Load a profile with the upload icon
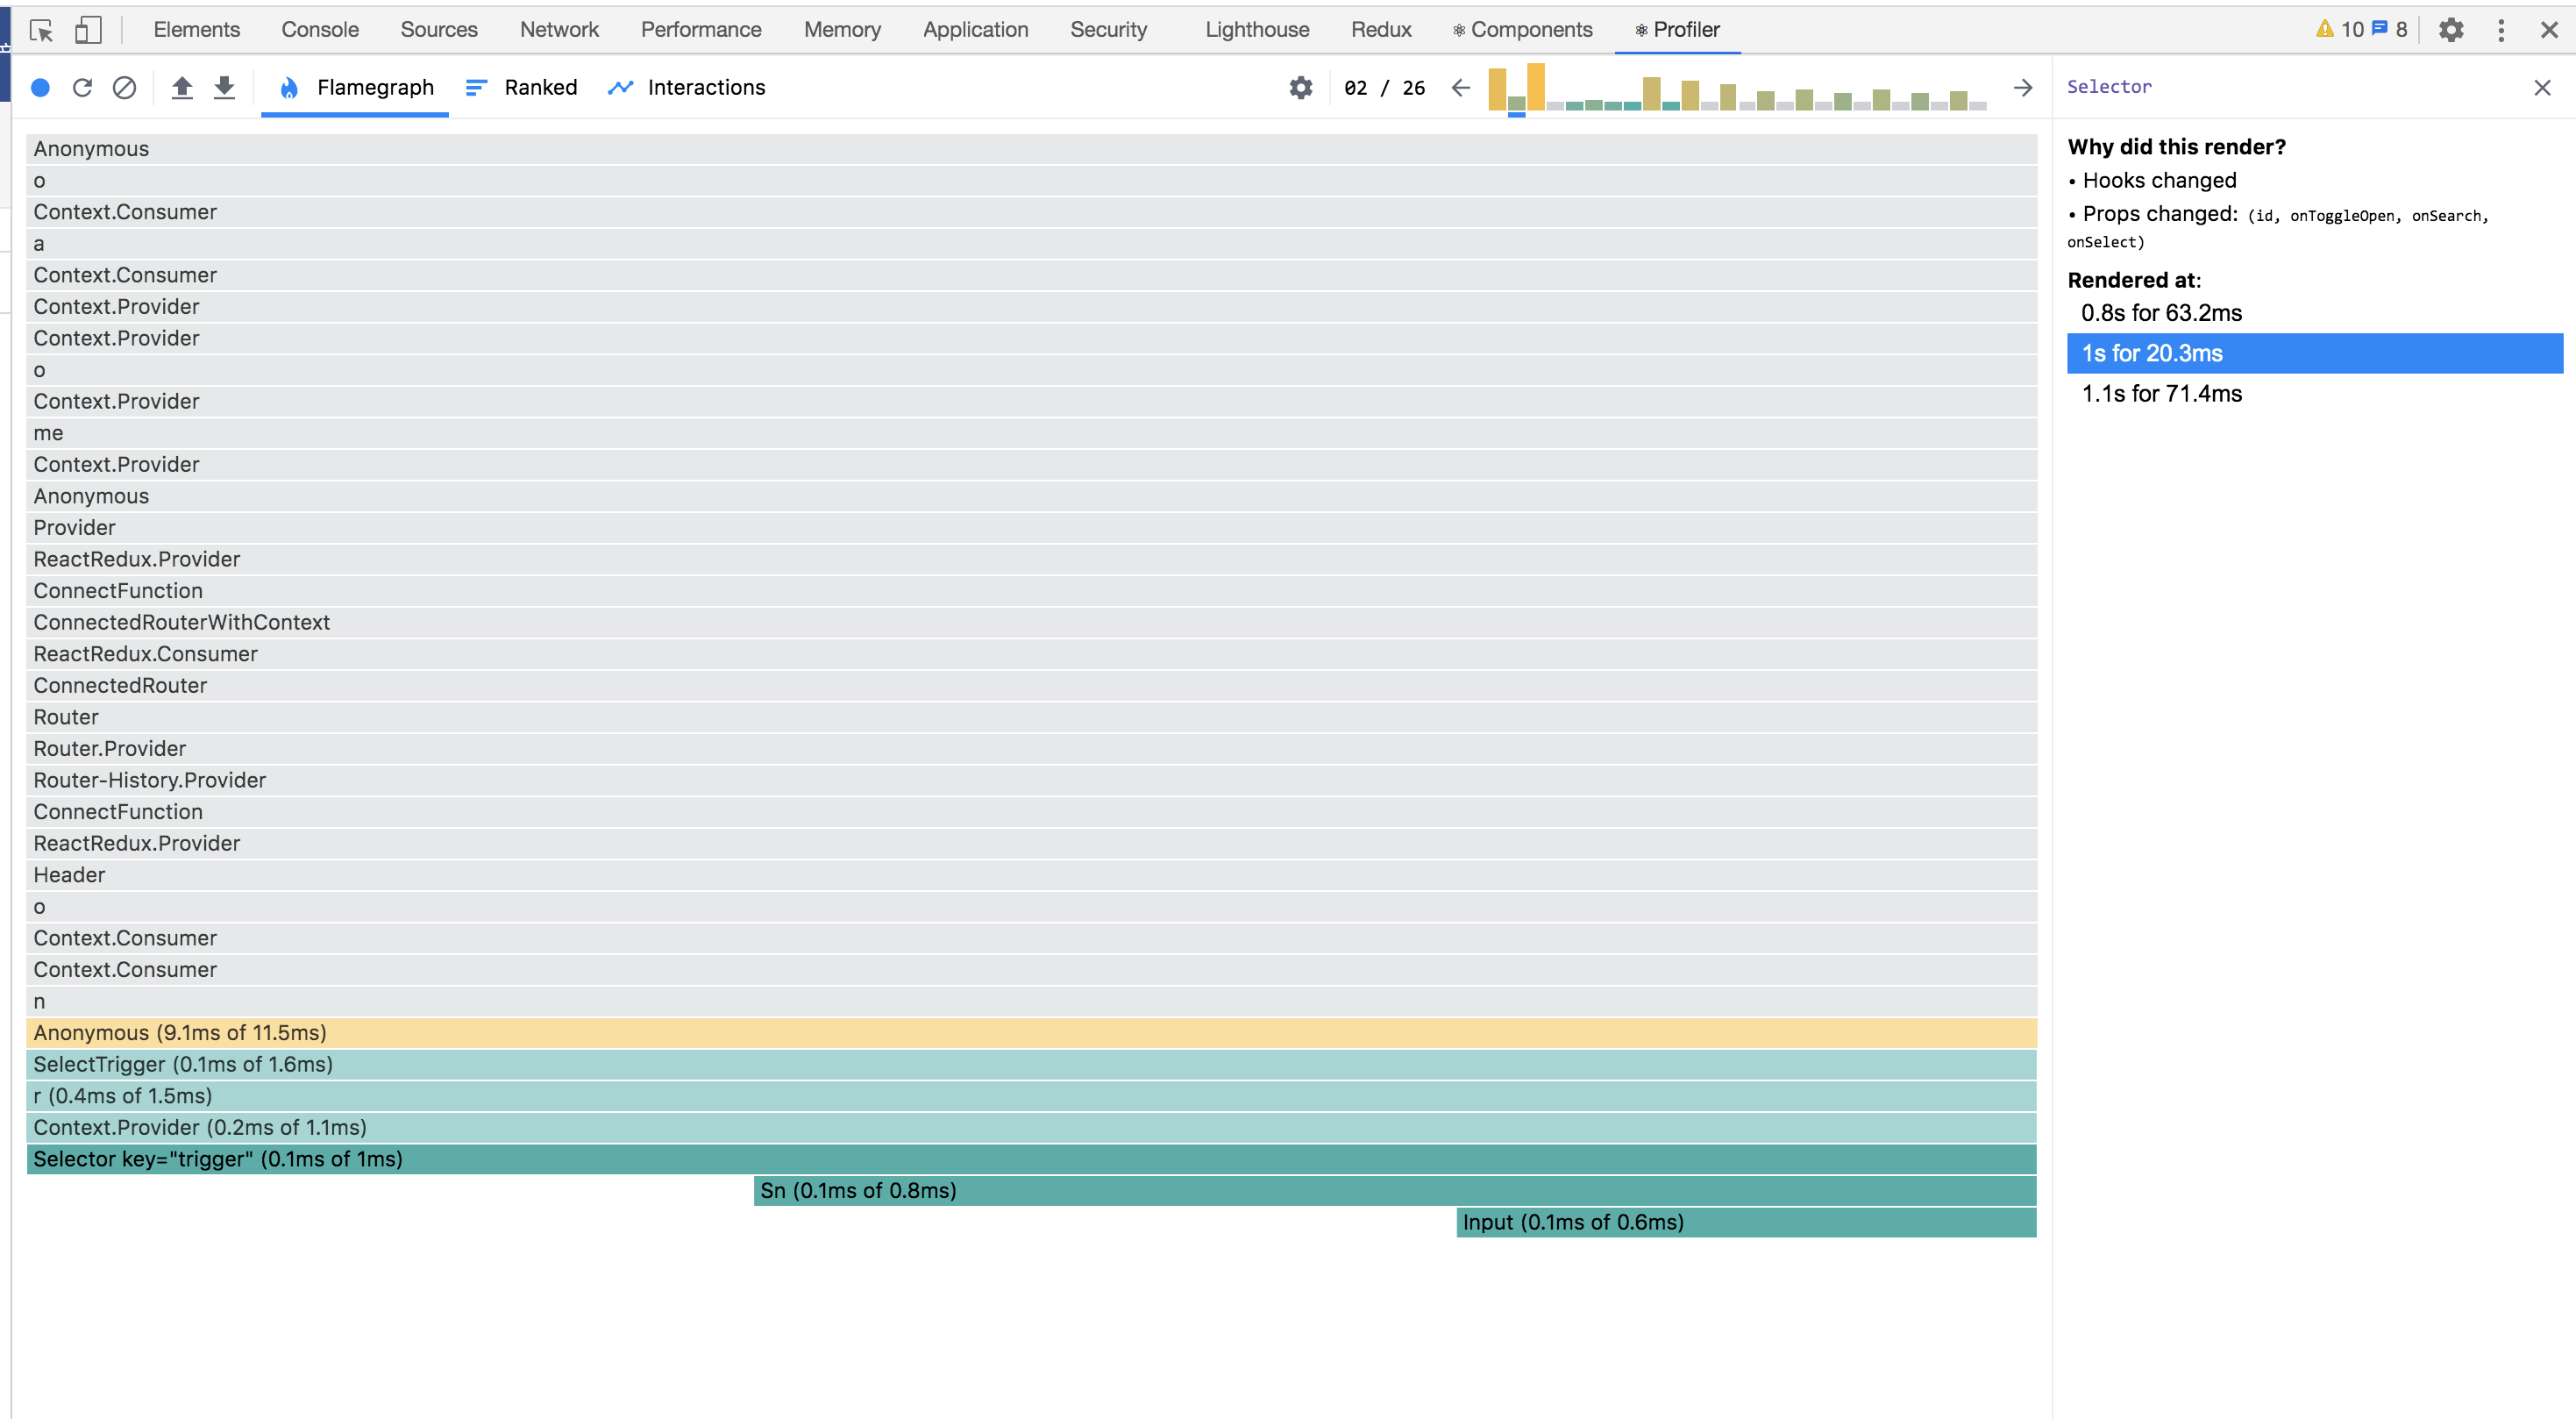Screen dimensions: 2576x1419 [182, 88]
